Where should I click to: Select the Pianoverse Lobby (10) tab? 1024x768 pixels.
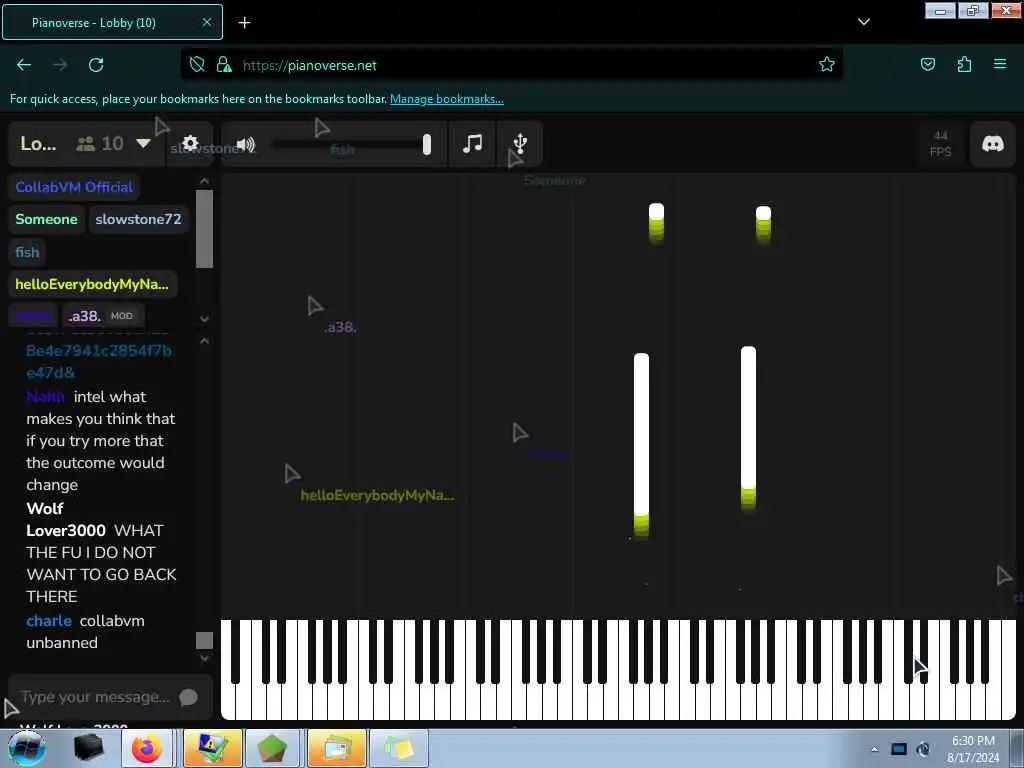pos(112,22)
